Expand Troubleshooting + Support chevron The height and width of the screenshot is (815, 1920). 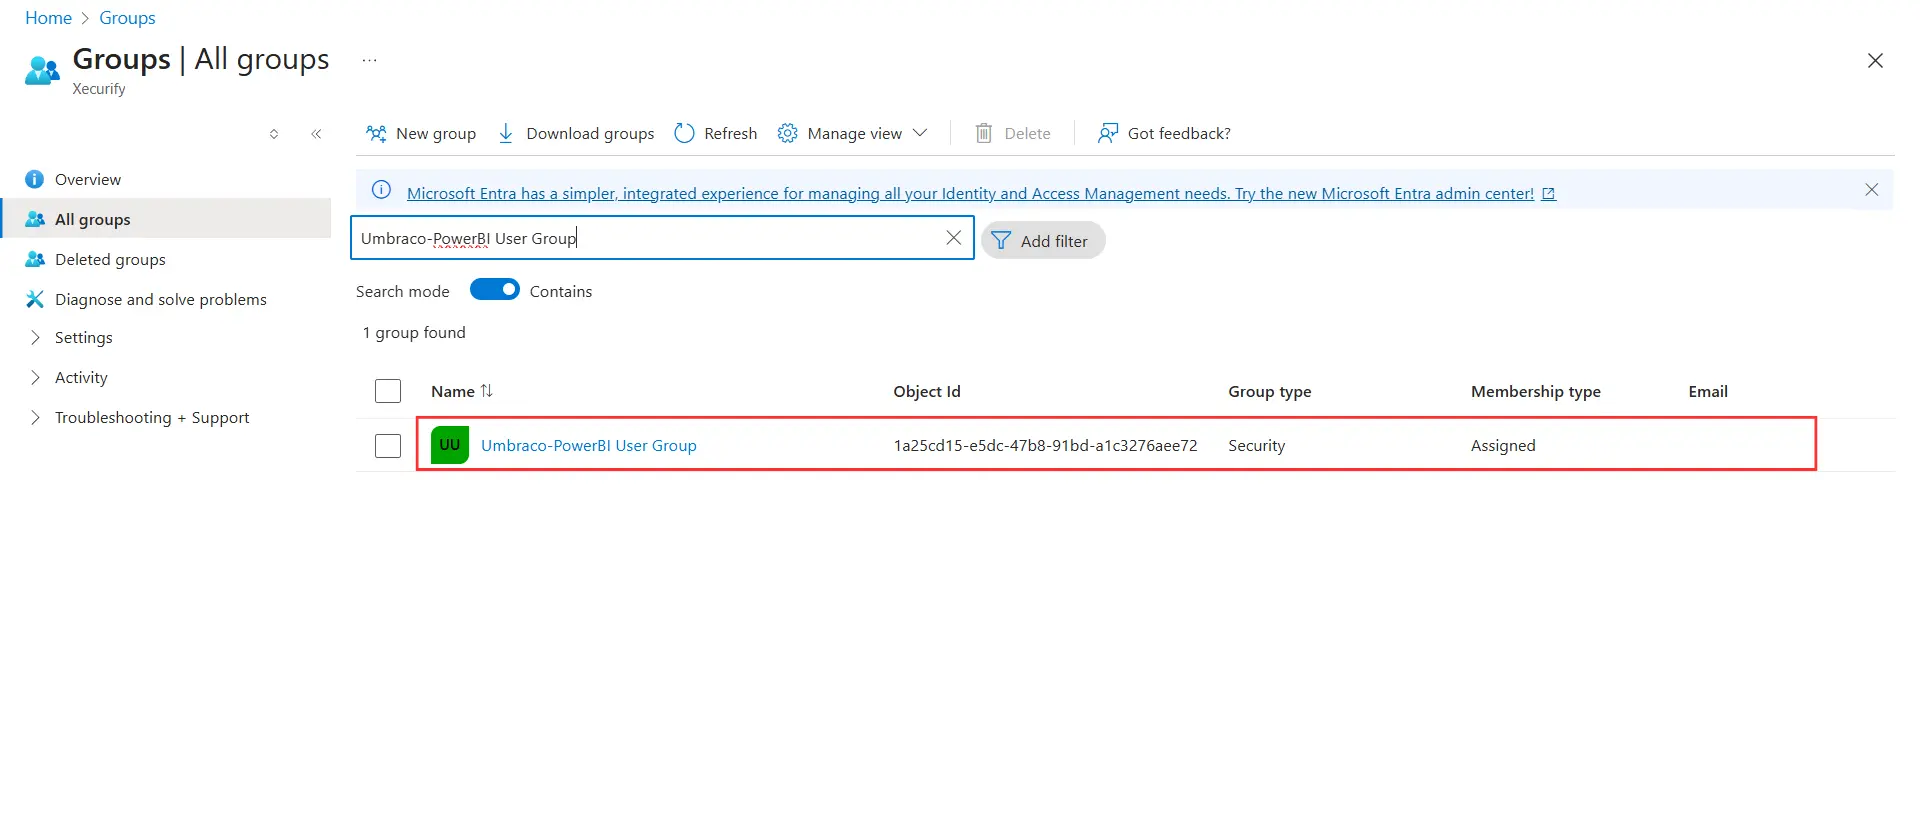36,418
